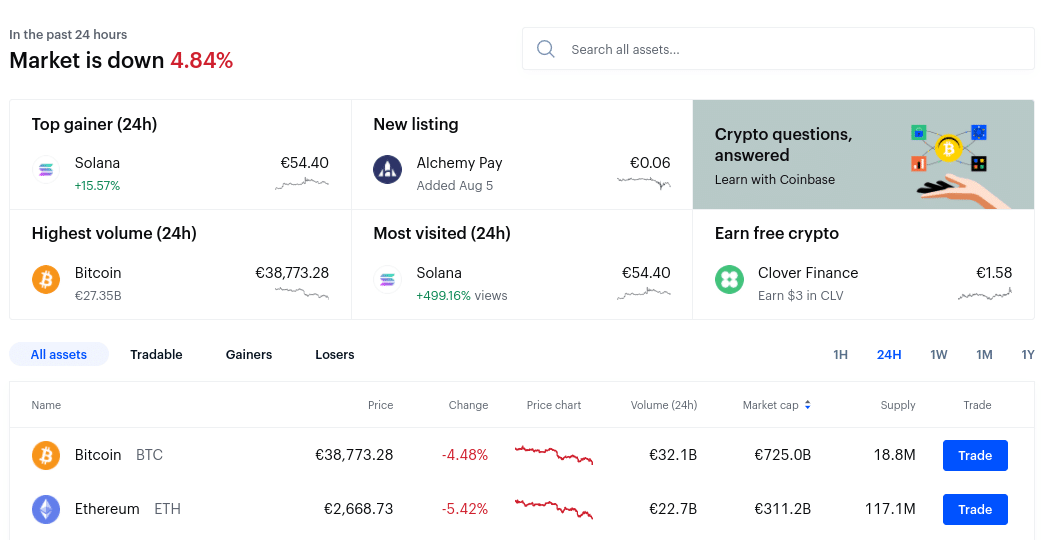This screenshot has height=540, width=1054.
Task: Click Bitcoin market cap €725.0B
Action: click(x=782, y=455)
